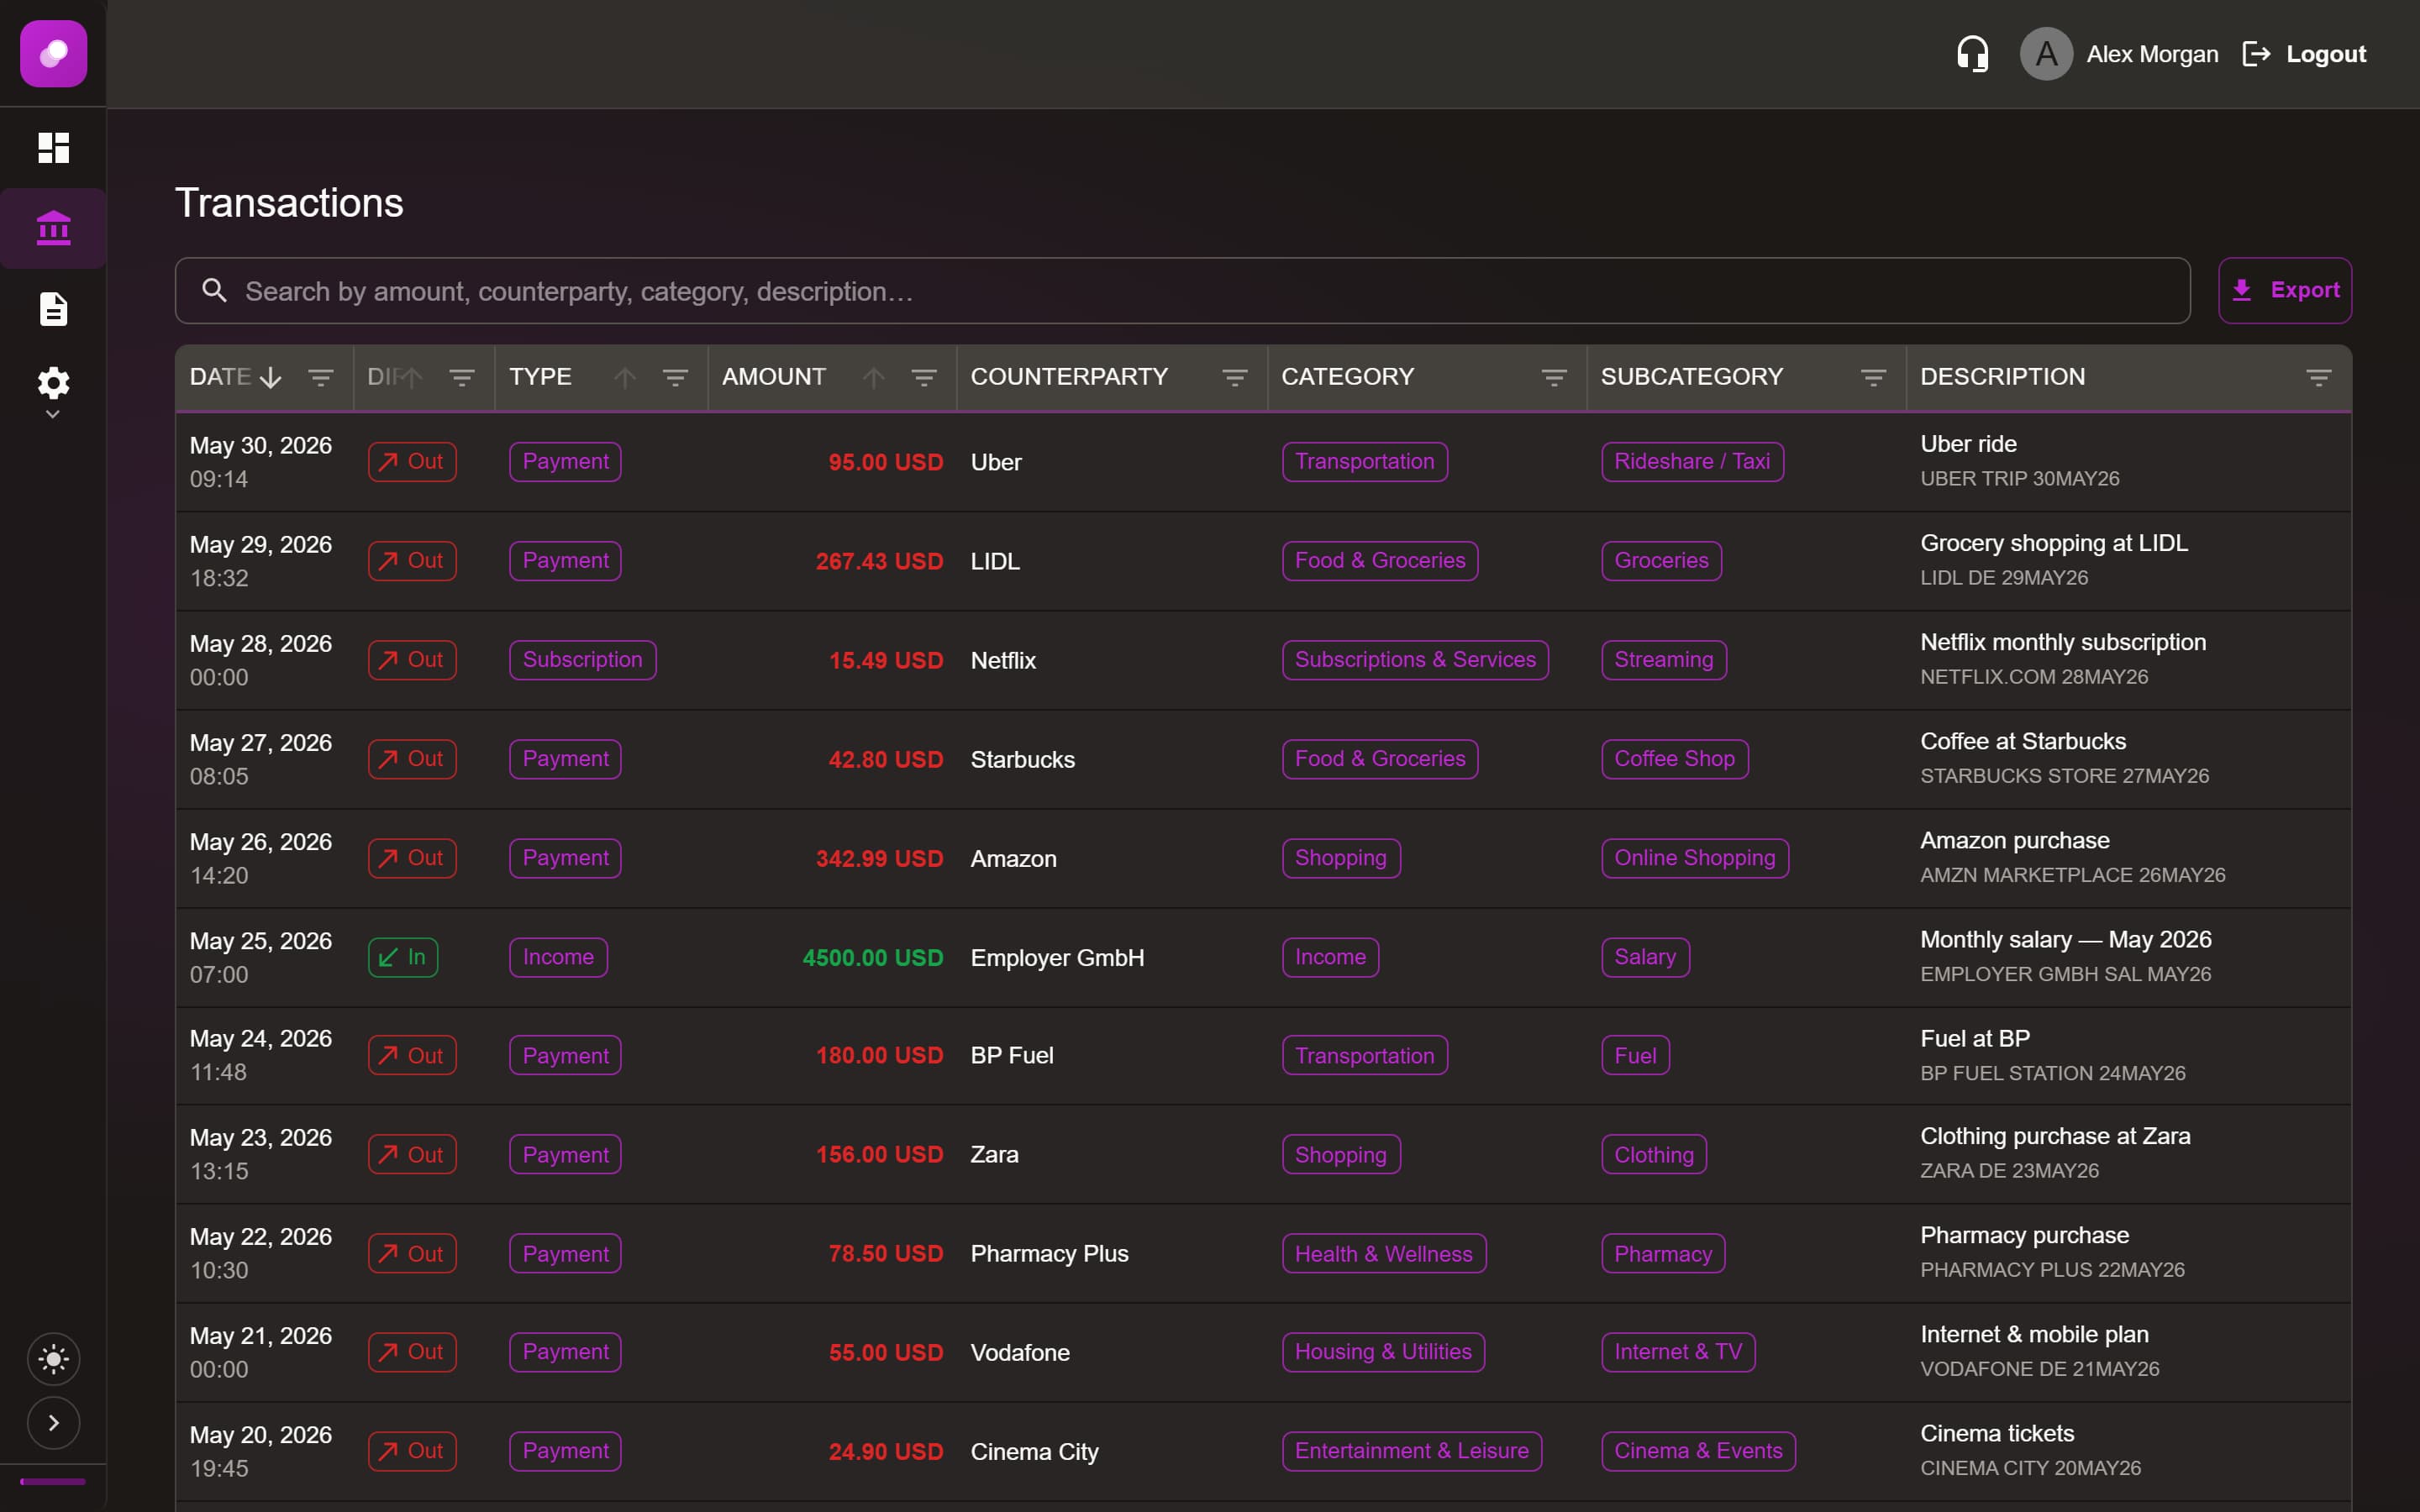This screenshot has height=1512, width=2420.
Task: Click the purple bar at sidebar bottom
Action: point(53,1482)
